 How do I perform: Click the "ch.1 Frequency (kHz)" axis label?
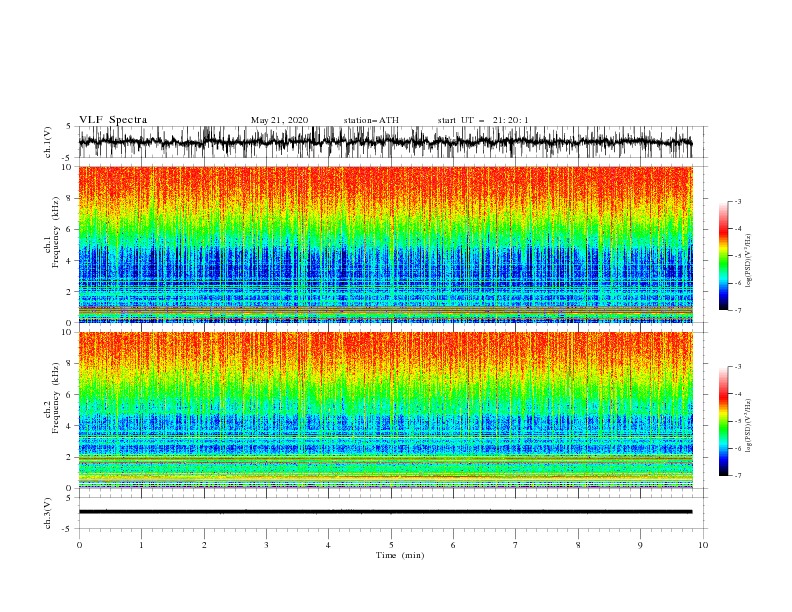tap(52, 232)
